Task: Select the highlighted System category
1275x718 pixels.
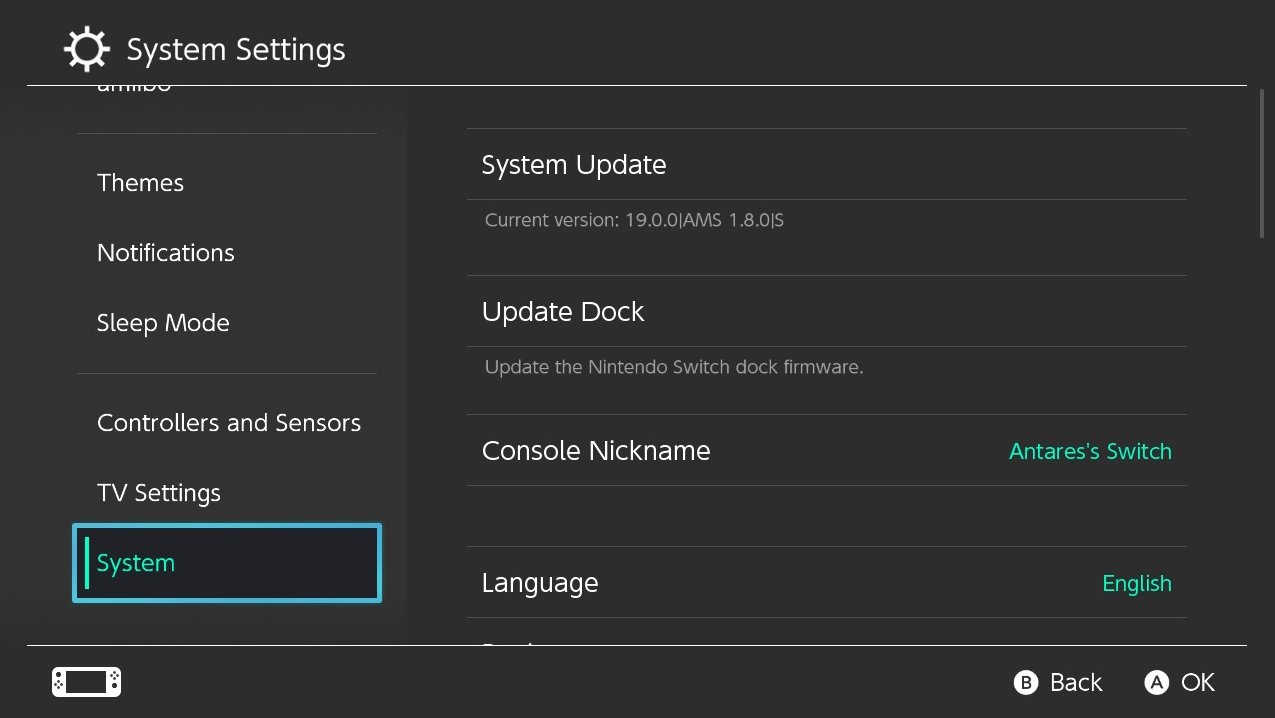Action: [227, 563]
